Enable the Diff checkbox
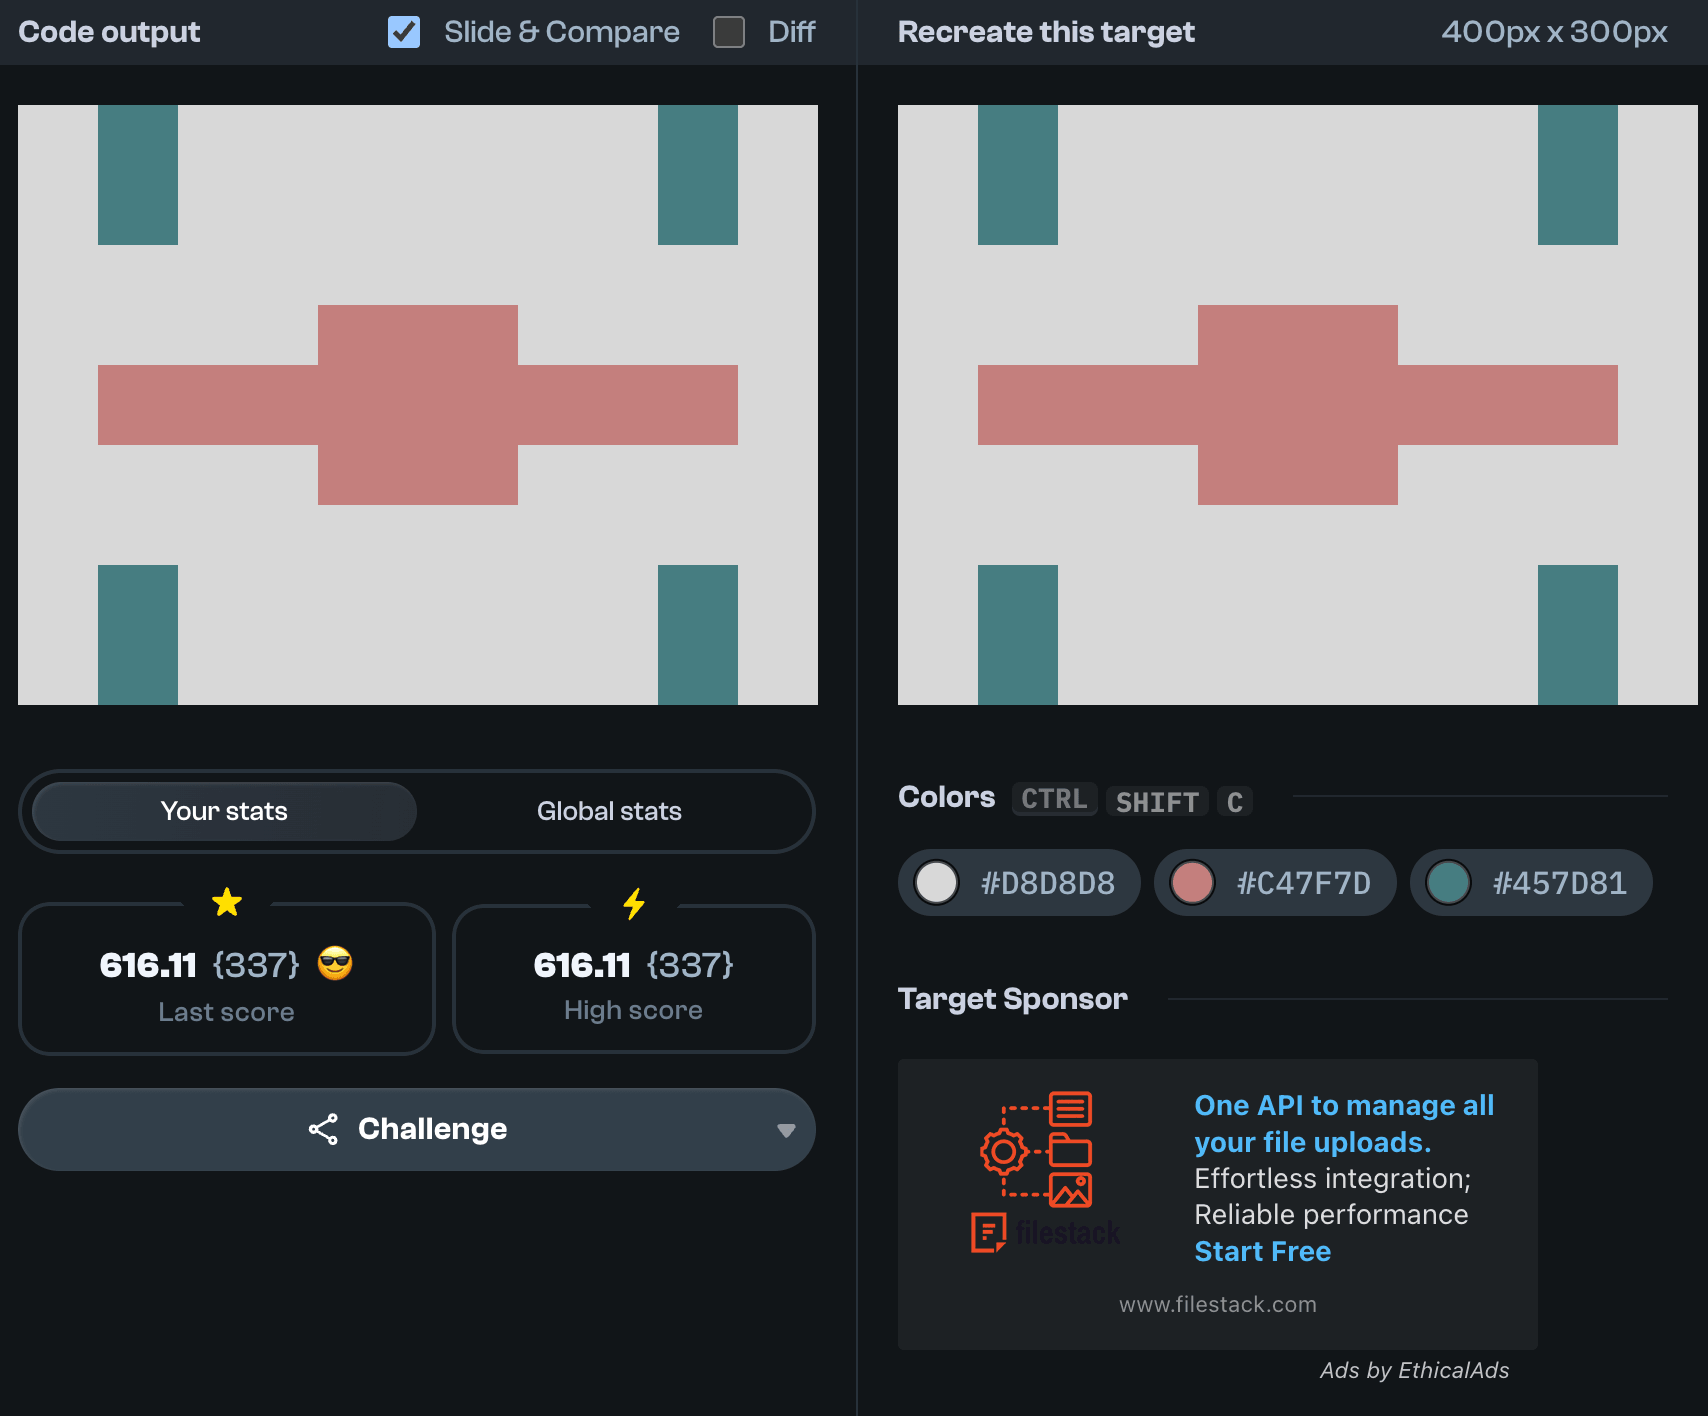The image size is (1708, 1416). pyautogui.click(x=729, y=32)
